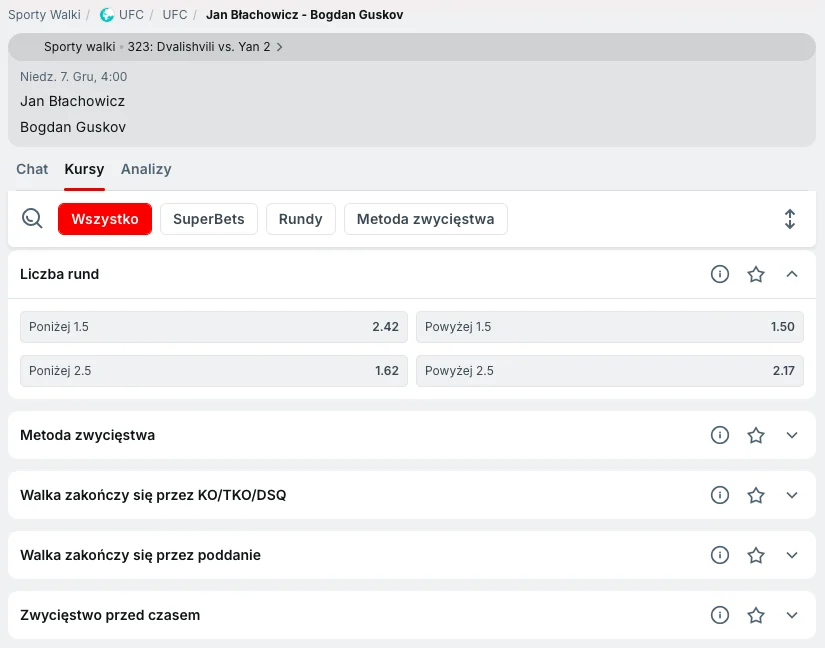The height and width of the screenshot is (648, 825).
Task: Click the expand/collapse all markets arrows icon
Action: click(789, 219)
